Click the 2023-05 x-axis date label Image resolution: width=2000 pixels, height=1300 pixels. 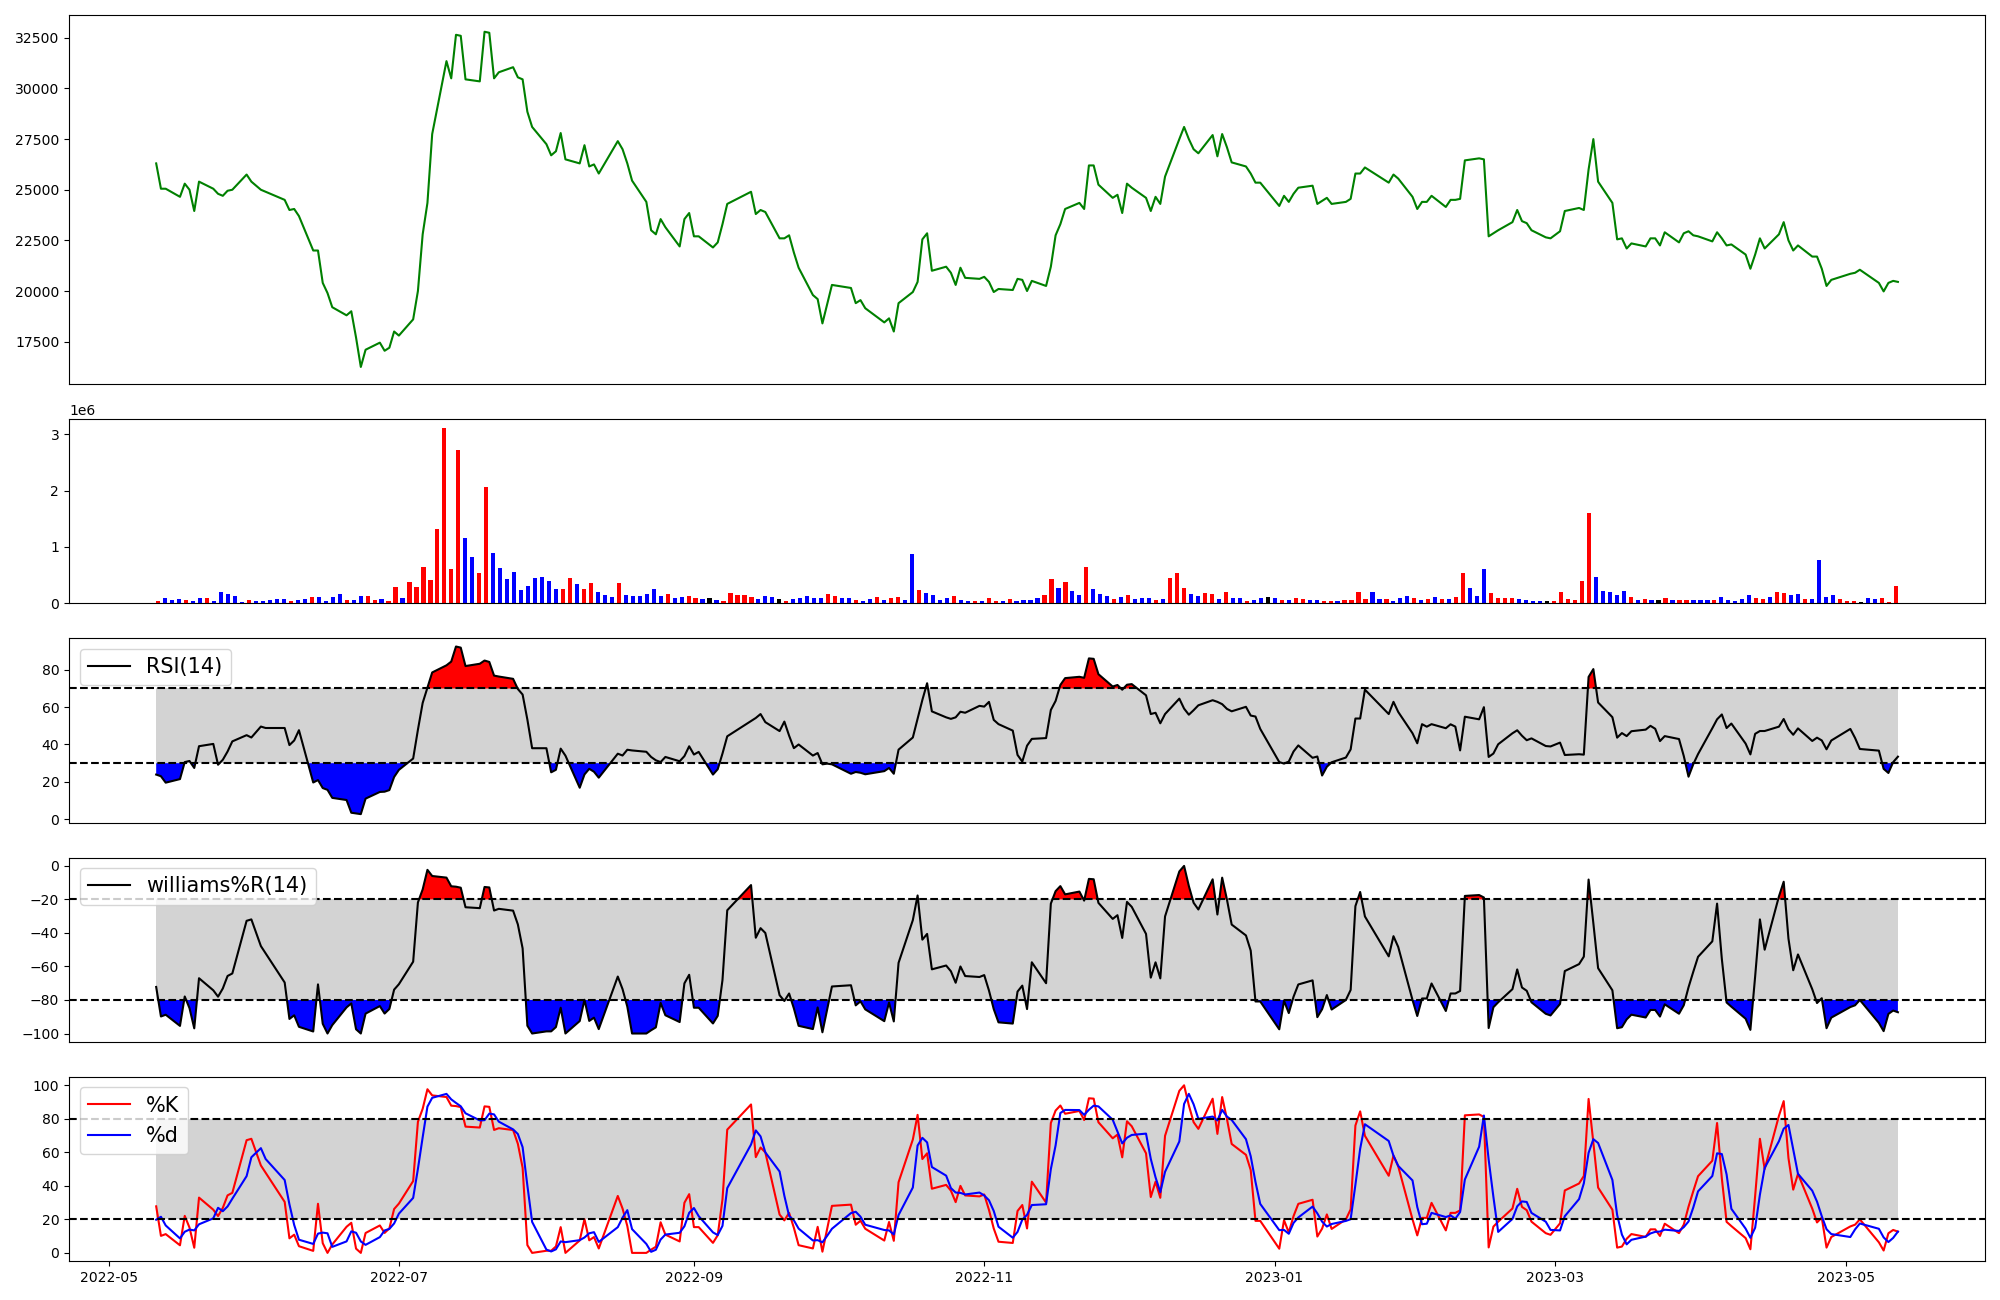pos(1845,1277)
